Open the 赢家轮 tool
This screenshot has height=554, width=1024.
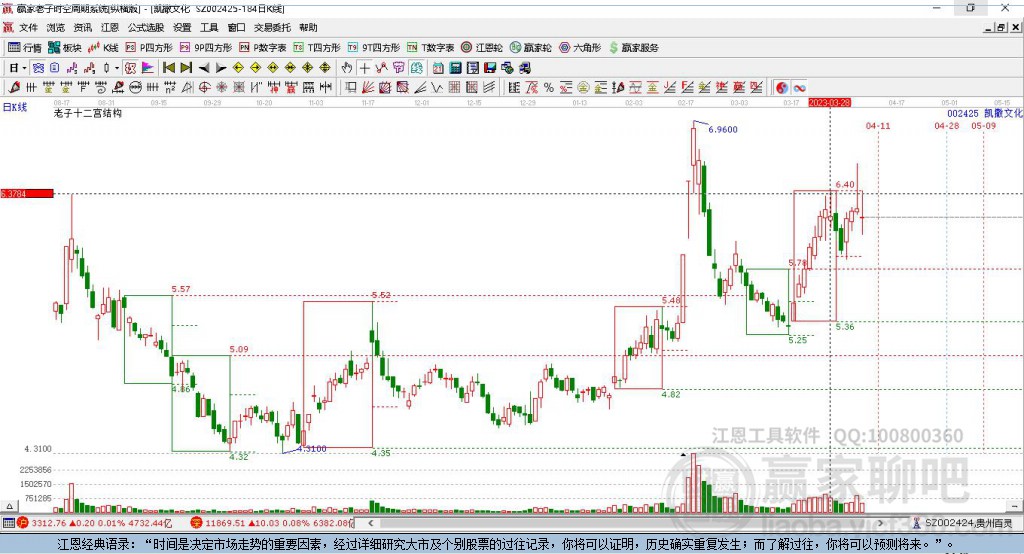pos(530,48)
